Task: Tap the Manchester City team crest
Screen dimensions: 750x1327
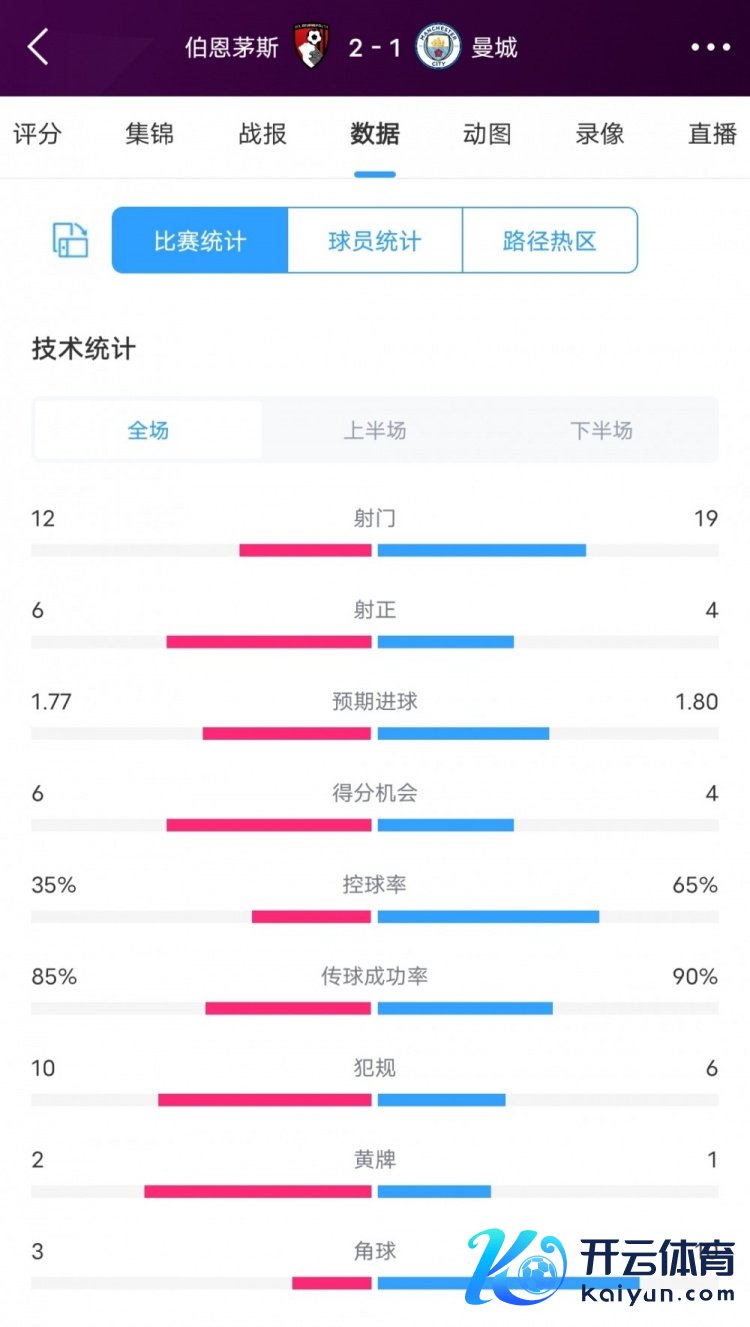Action: tap(438, 47)
